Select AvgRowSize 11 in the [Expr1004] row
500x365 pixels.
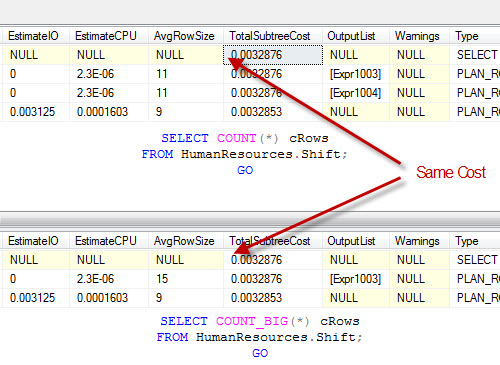pos(186,93)
